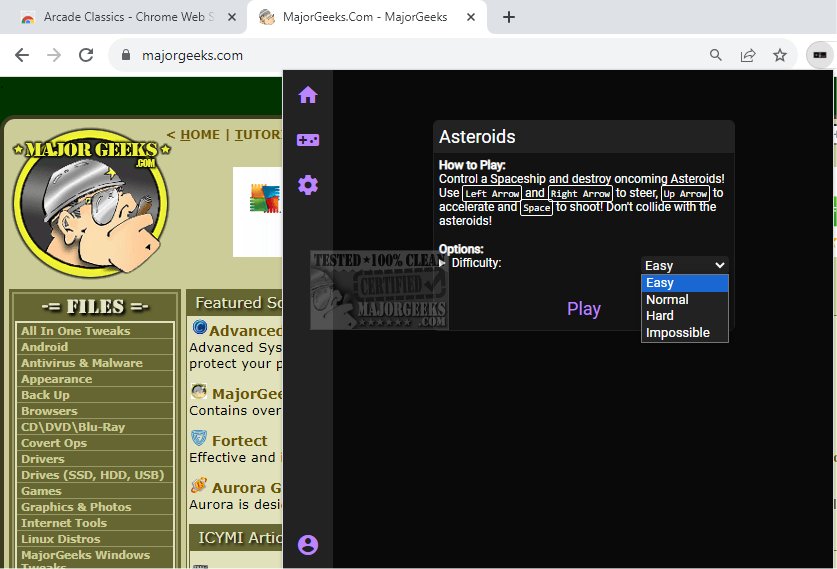Switch to the MajorGeeks.Com tab
The width and height of the screenshot is (837, 569).
tap(365, 17)
